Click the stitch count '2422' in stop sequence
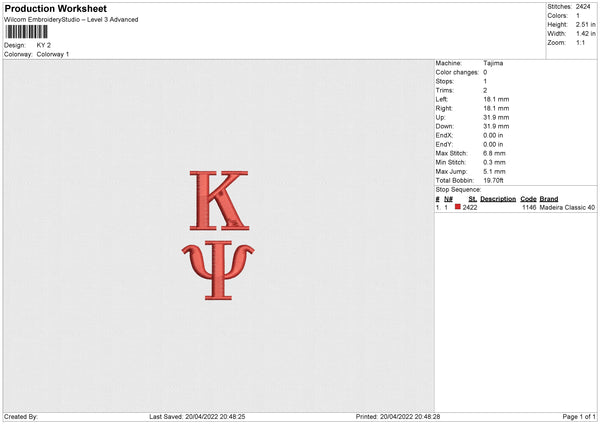The width and height of the screenshot is (600, 424). [470, 207]
